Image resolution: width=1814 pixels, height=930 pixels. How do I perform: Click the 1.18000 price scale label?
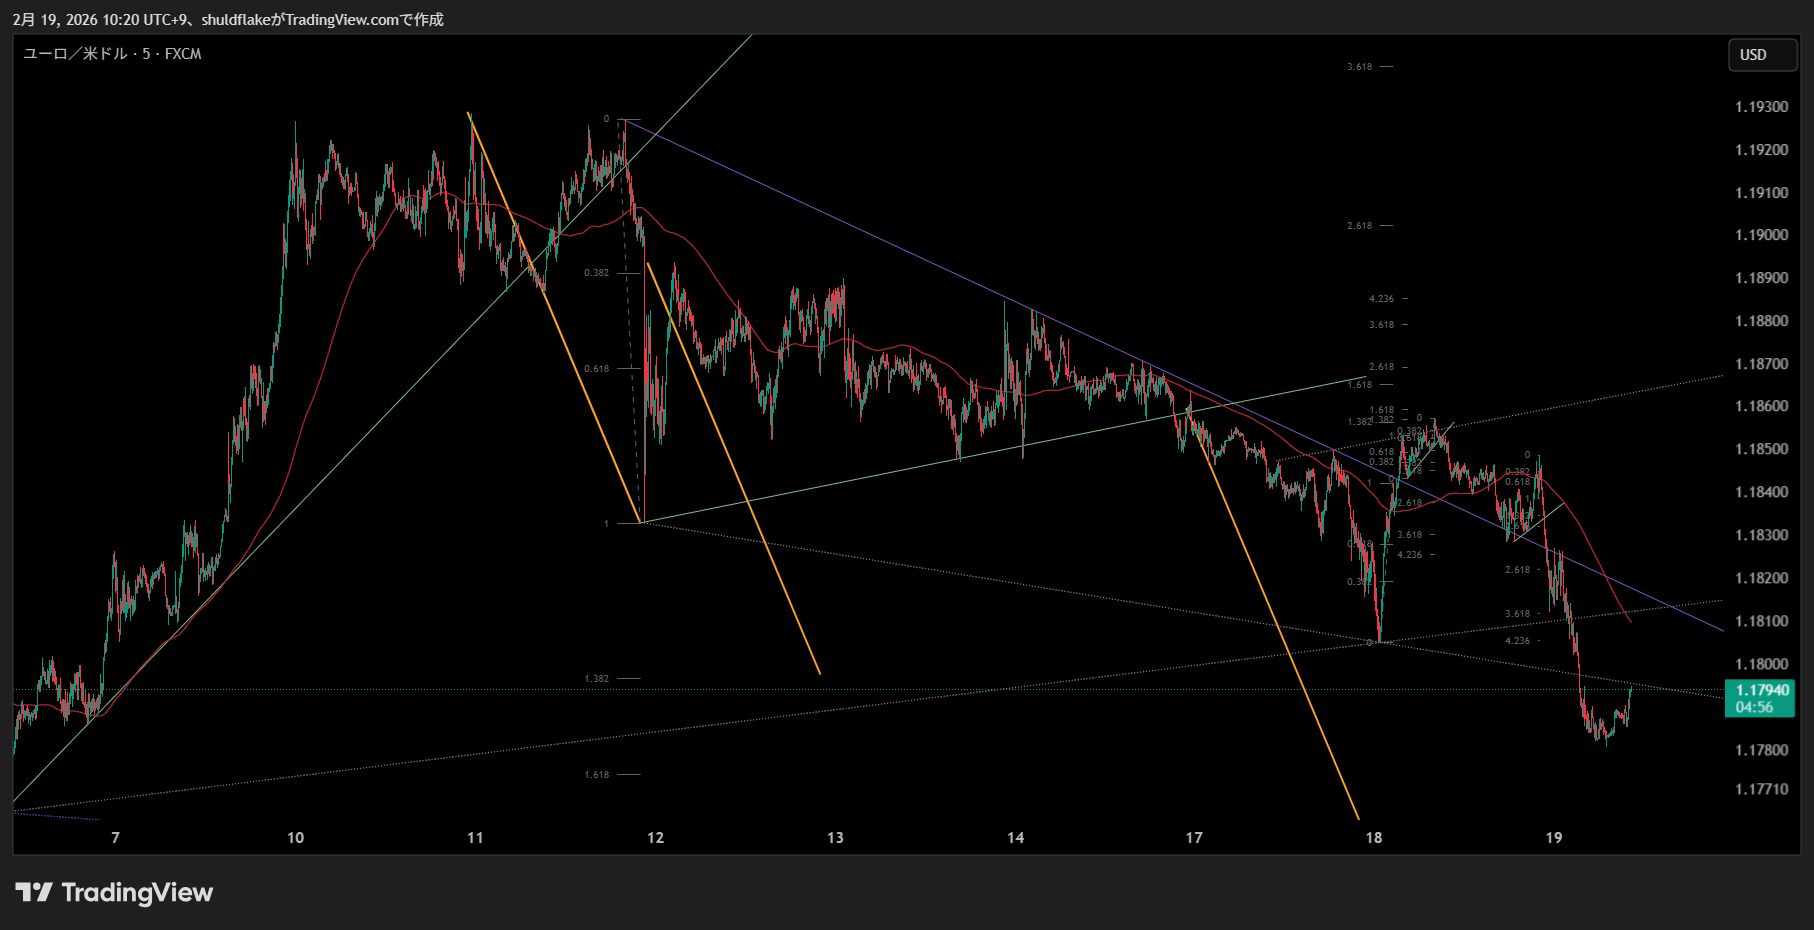click(x=1761, y=664)
